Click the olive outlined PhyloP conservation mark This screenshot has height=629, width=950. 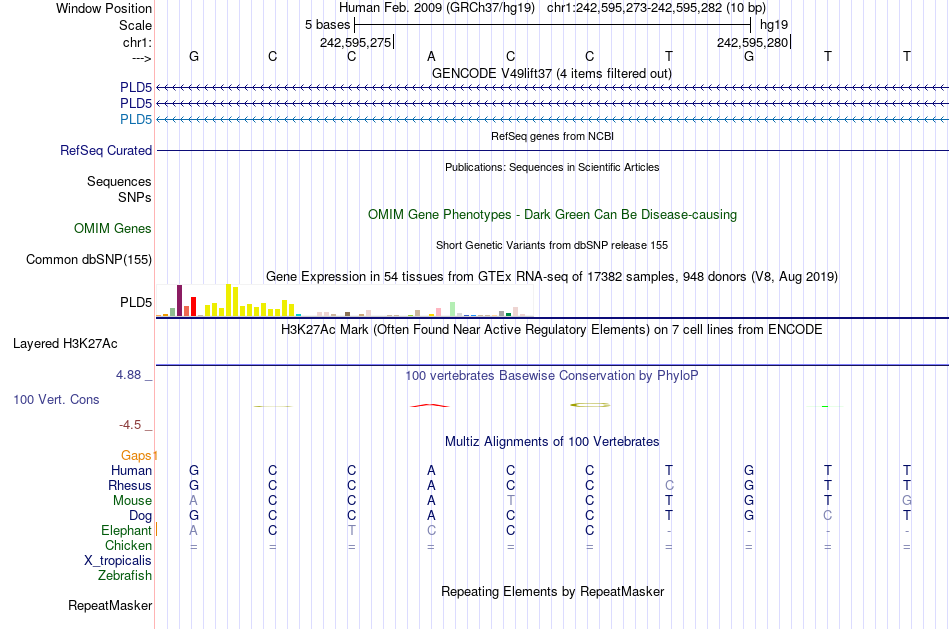pyautogui.click(x=590, y=405)
